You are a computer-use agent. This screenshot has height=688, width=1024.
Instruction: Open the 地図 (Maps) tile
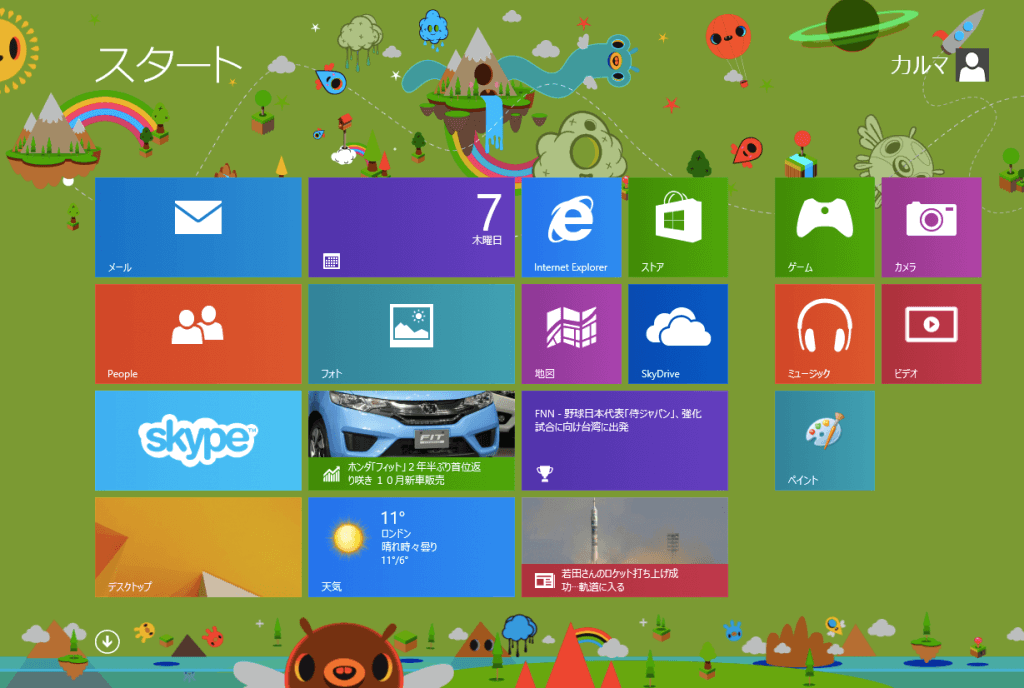click(571, 334)
